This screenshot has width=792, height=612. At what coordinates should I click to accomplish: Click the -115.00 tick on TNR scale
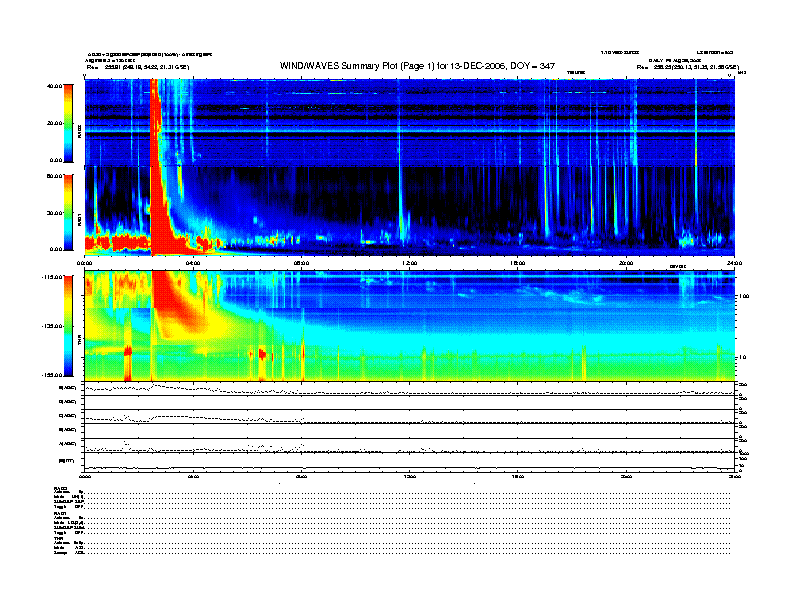pyautogui.click(x=52, y=277)
